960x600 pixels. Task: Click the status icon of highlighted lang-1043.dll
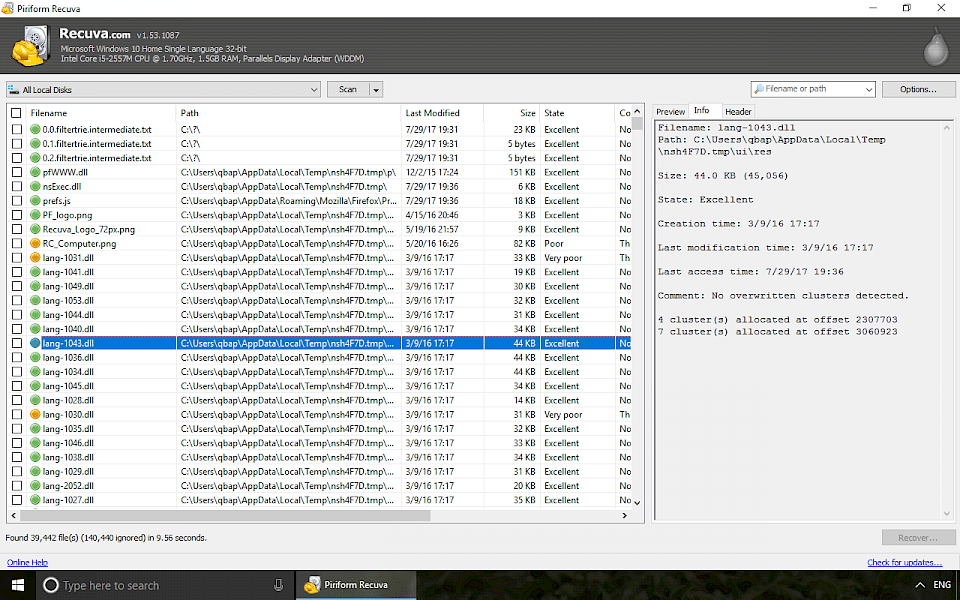36,343
